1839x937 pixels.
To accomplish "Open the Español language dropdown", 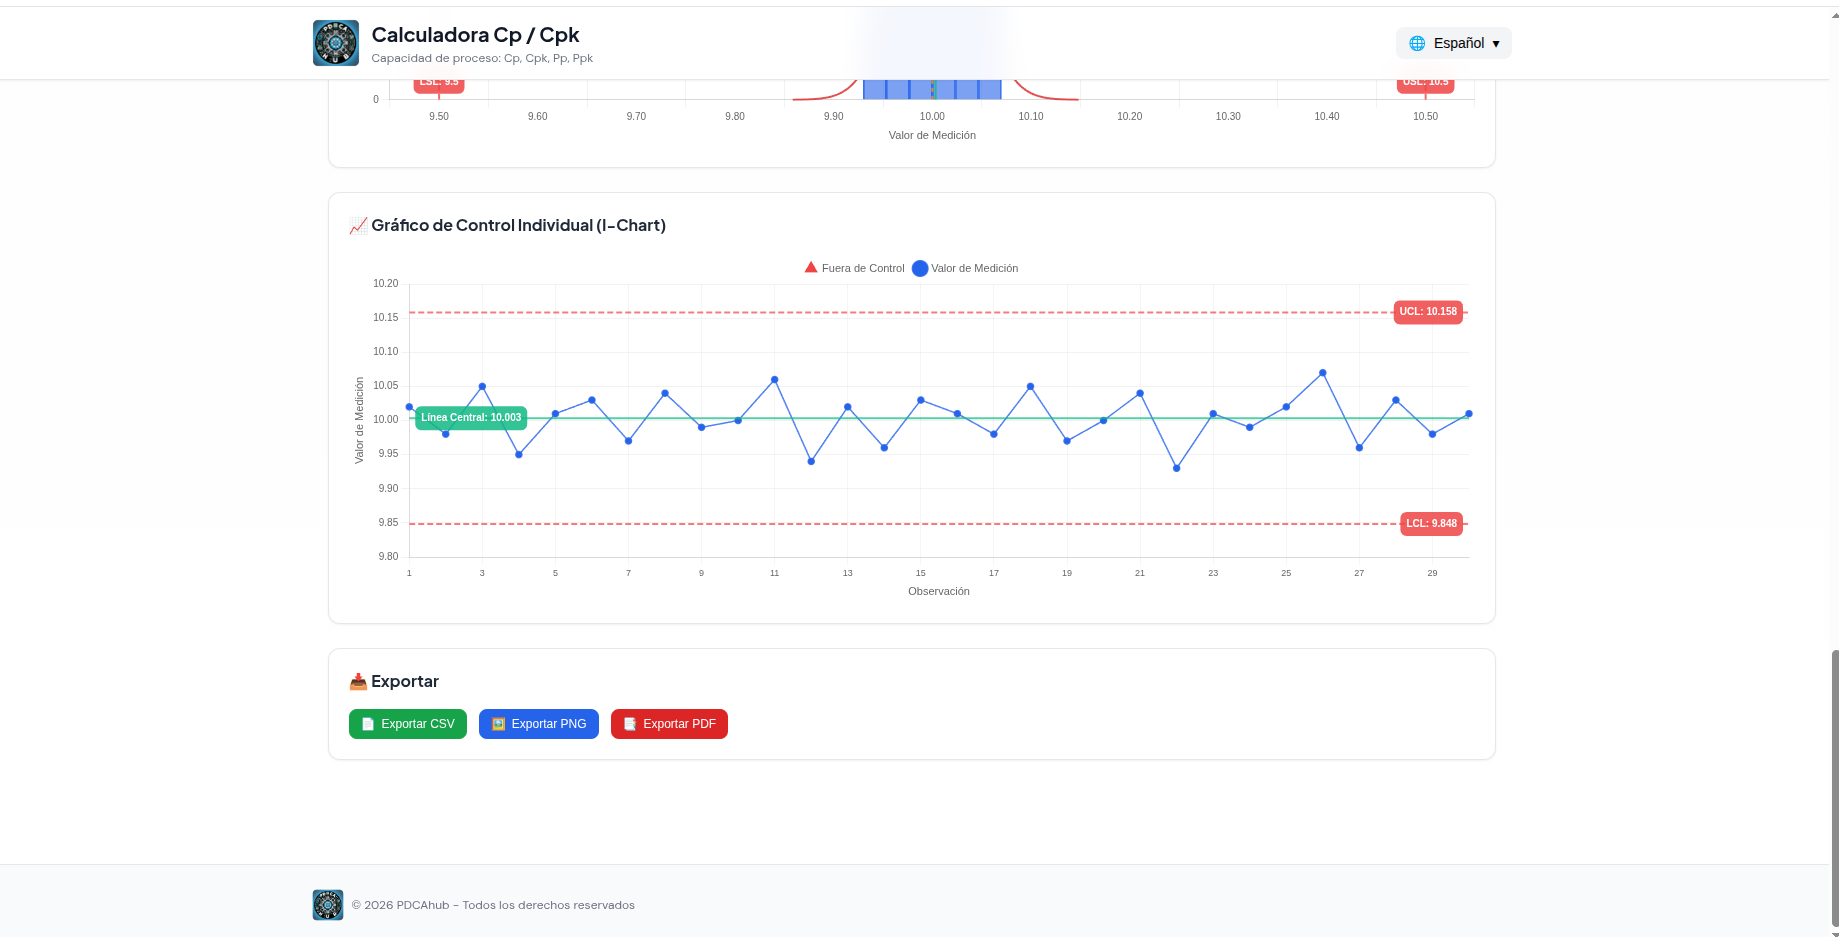I will click(1453, 43).
